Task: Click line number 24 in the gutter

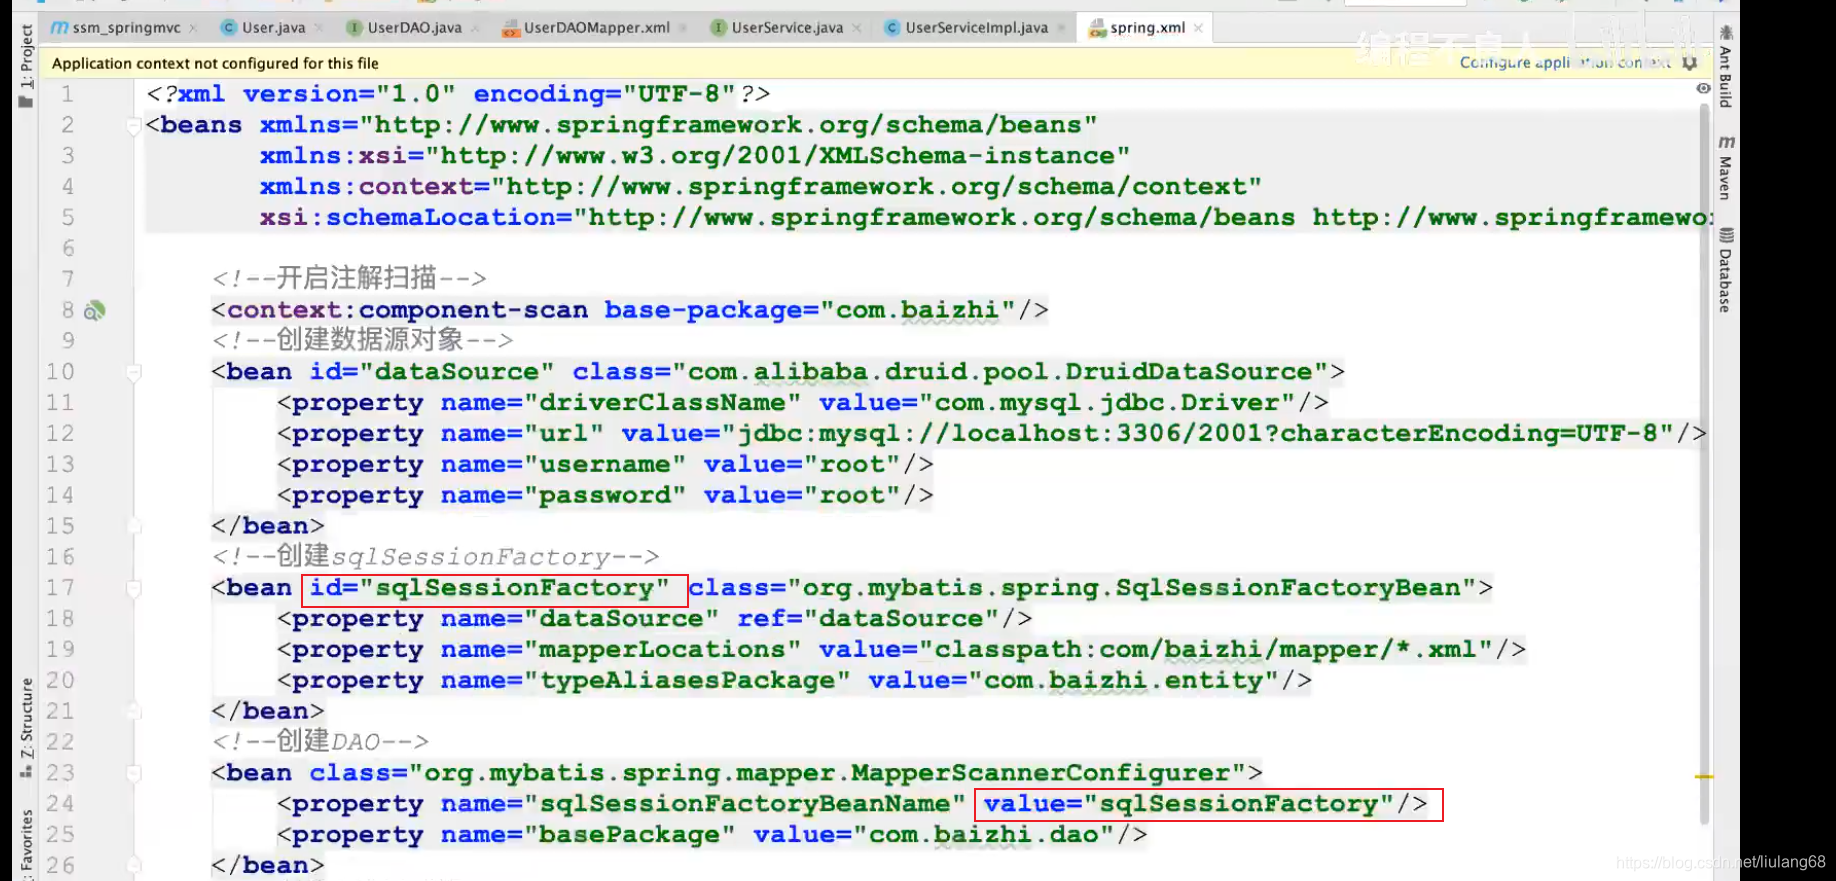Action: 60,803
